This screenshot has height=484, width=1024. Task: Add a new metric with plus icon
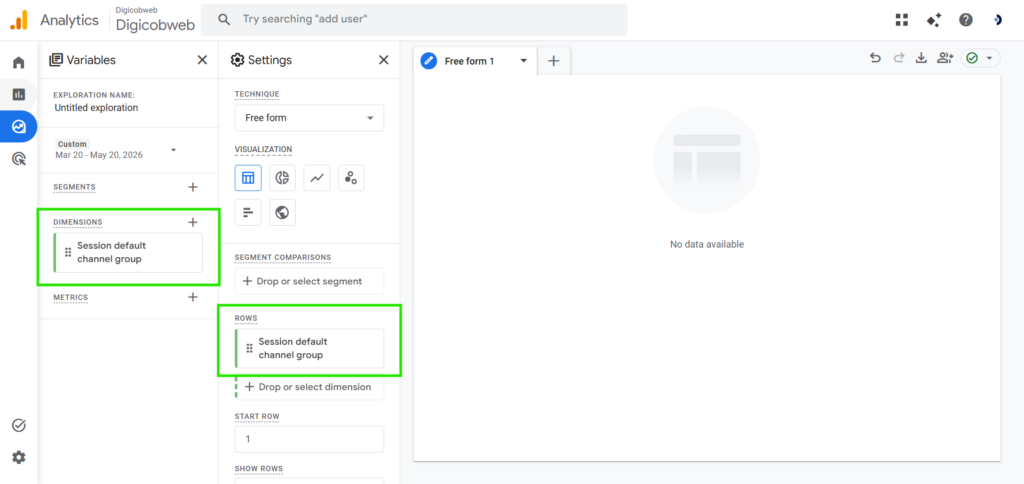click(x=193, y=297)
